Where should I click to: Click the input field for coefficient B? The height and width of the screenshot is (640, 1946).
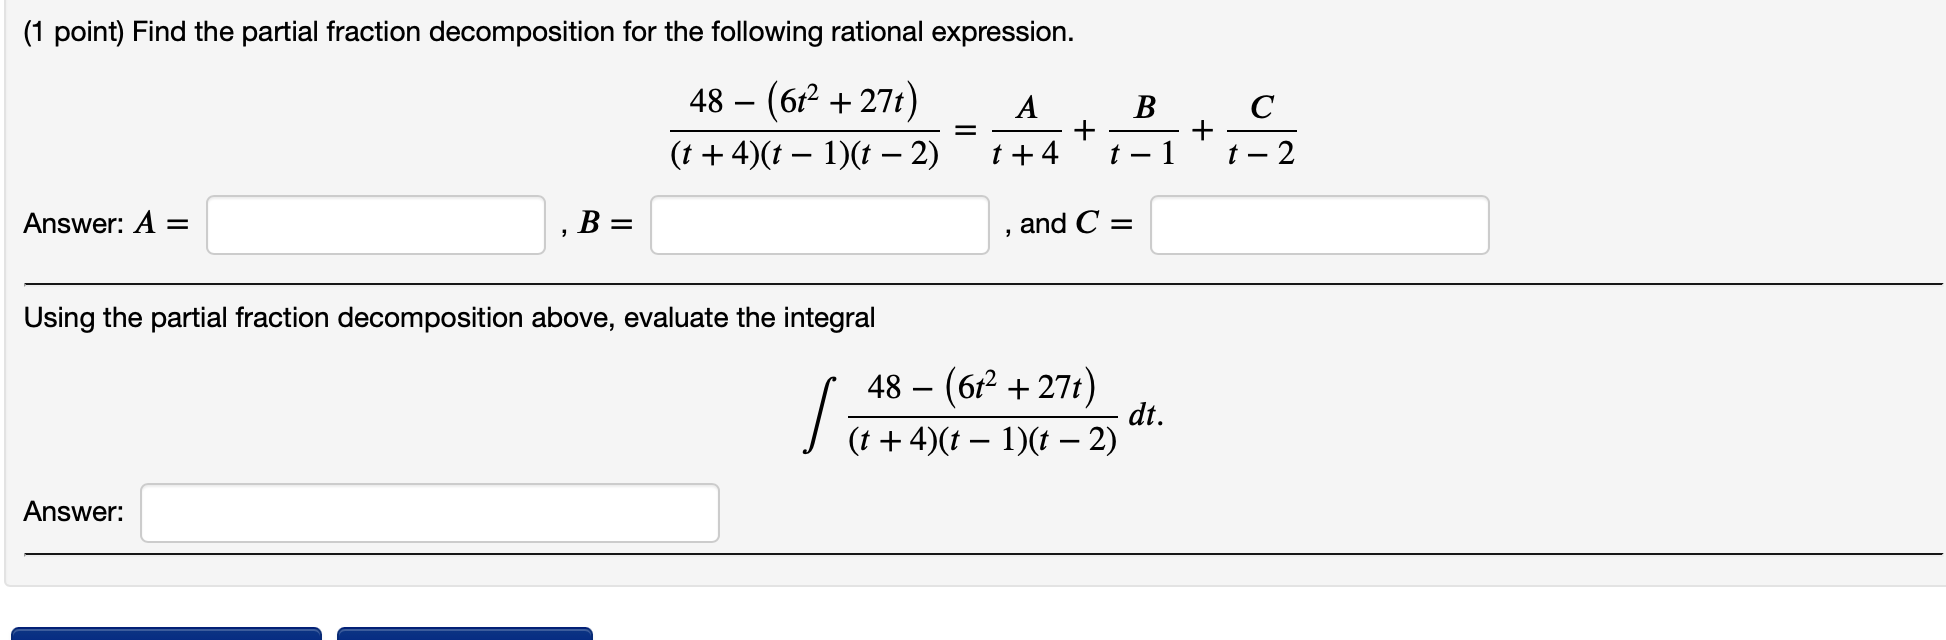818,226
